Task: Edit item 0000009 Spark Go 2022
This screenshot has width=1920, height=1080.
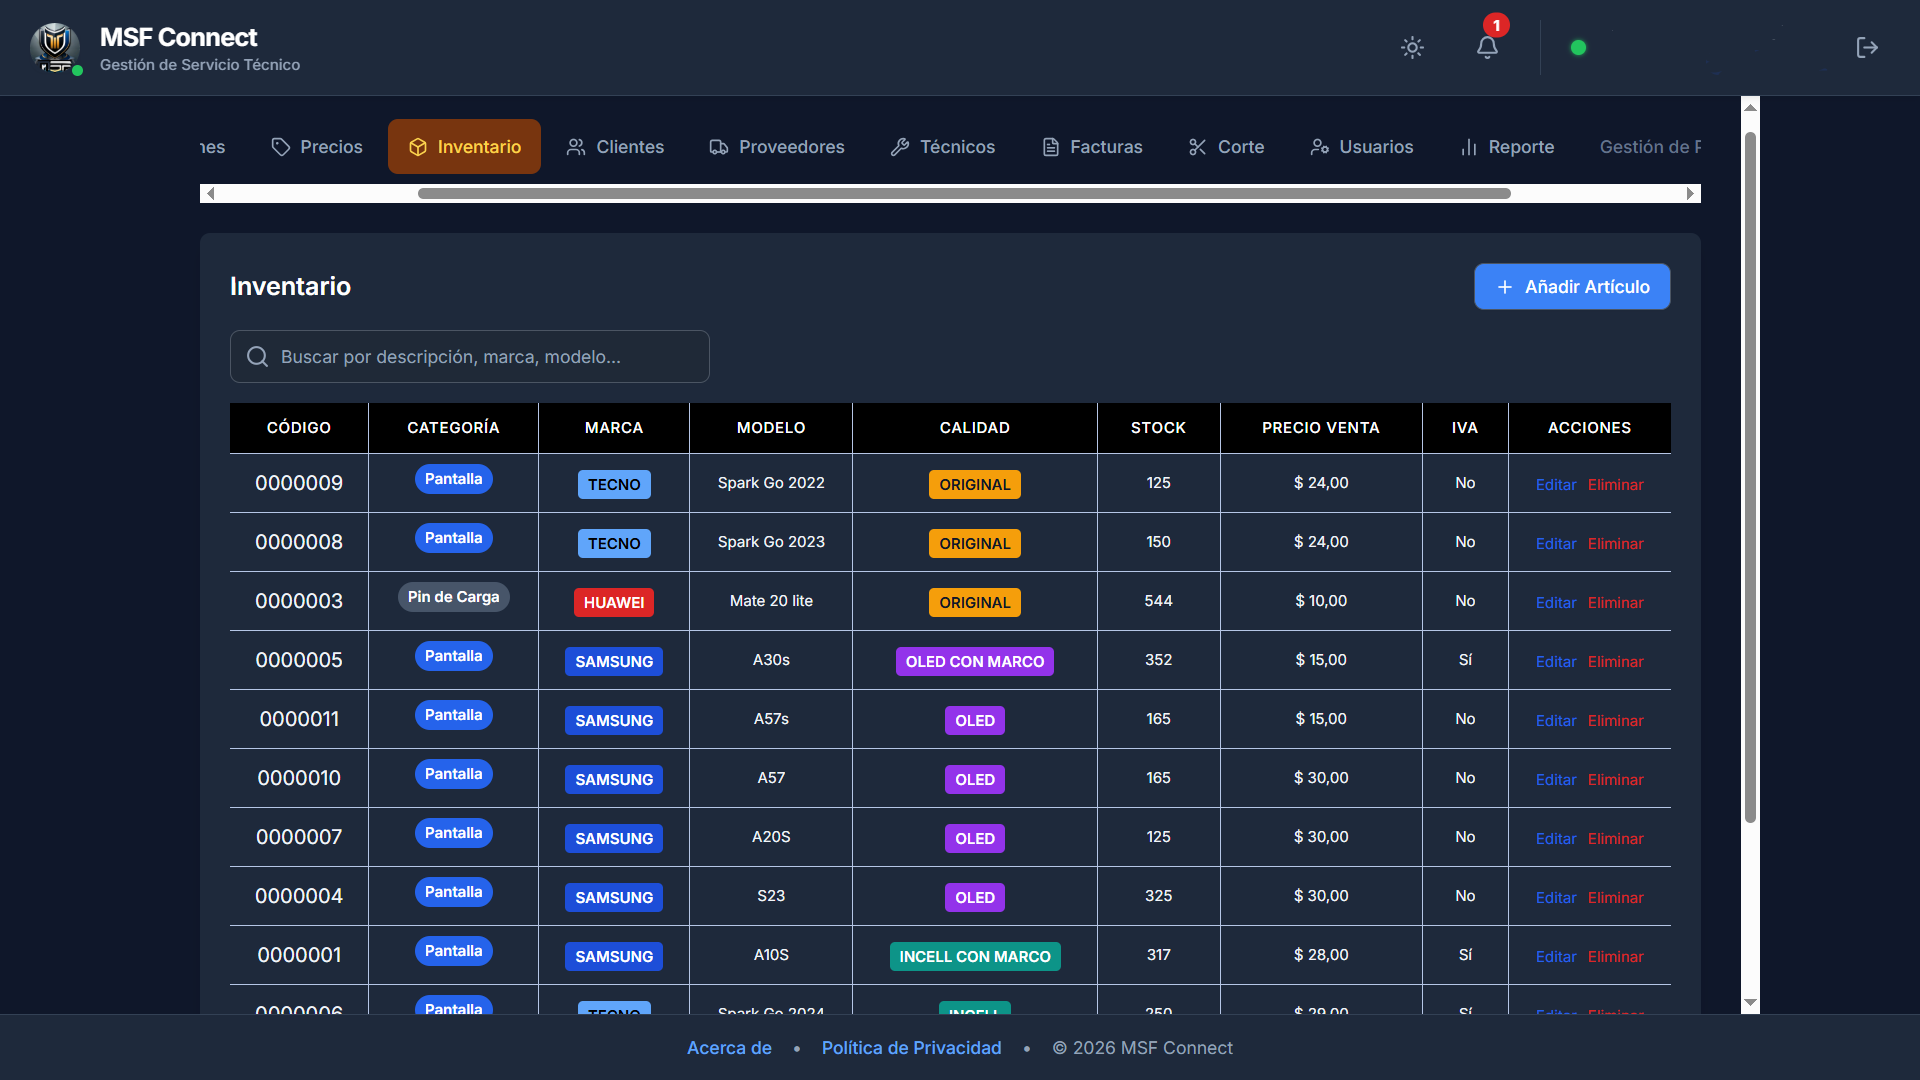Action: (1556, 485)
